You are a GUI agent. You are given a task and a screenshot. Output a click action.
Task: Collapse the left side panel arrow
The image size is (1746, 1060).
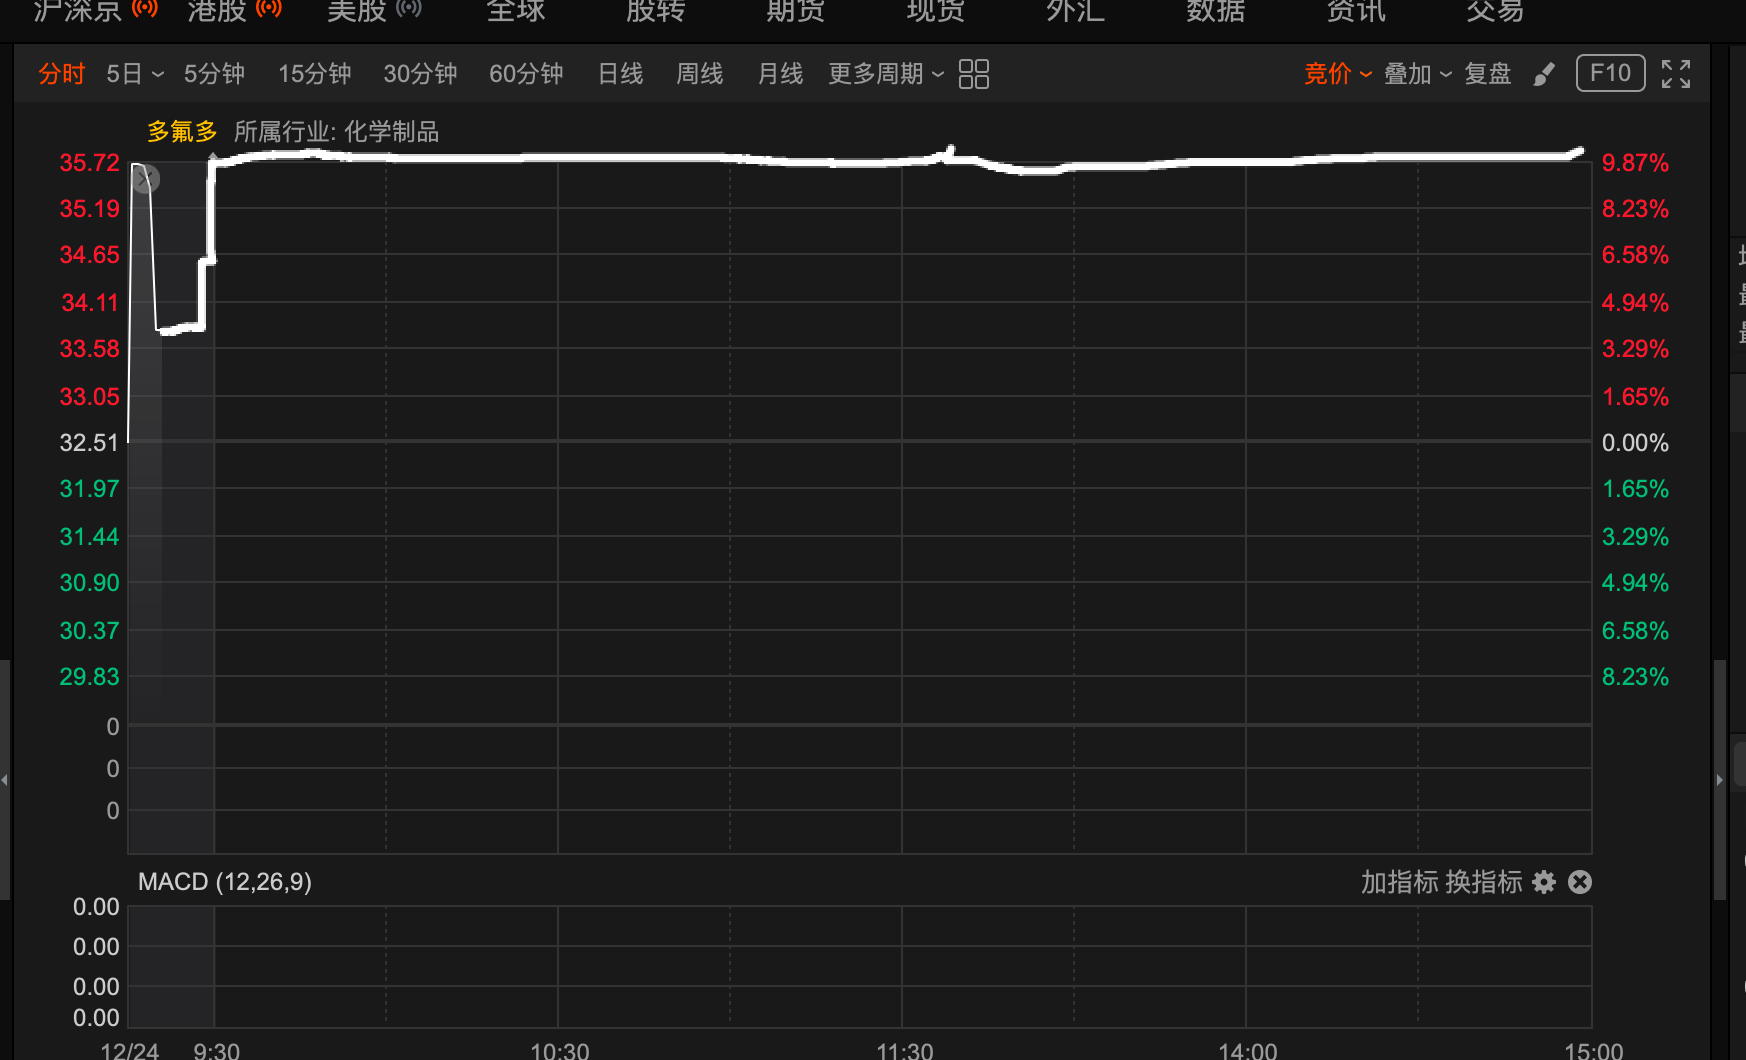pyautogui.click(x=5, y=780)
